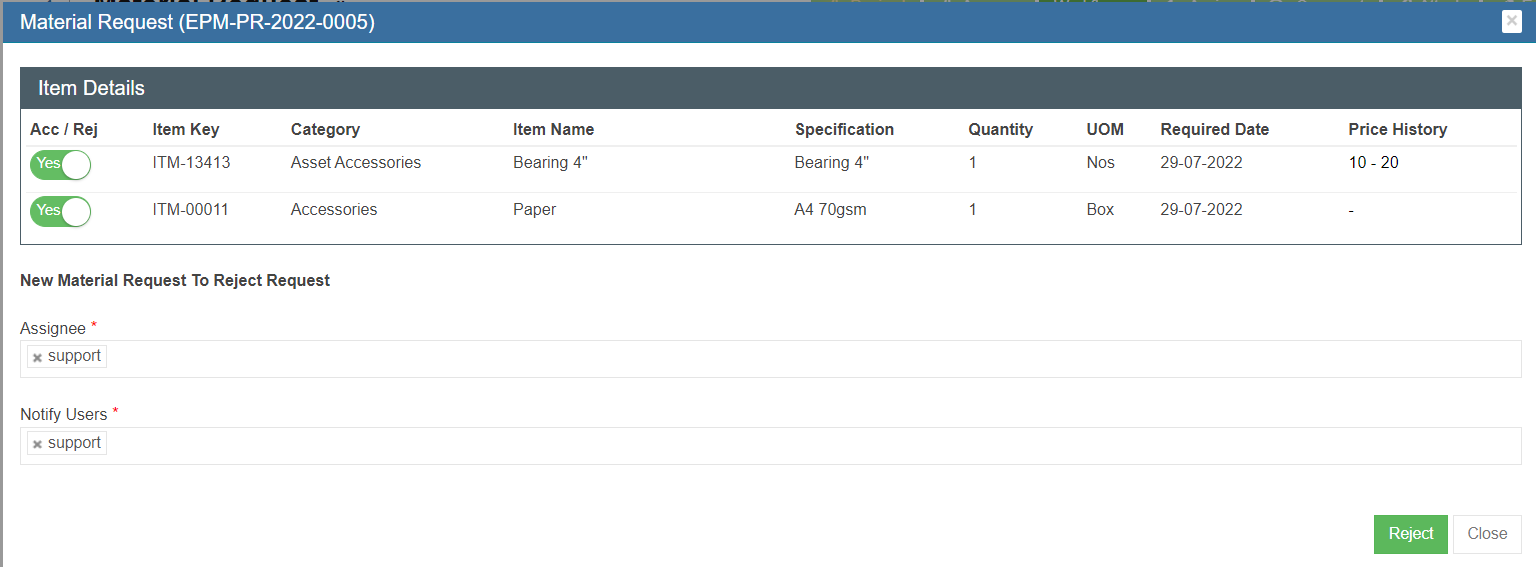This screenshot has width=1536, height=567.
Task: Click the Price History column header
Action: point(1397,129)
